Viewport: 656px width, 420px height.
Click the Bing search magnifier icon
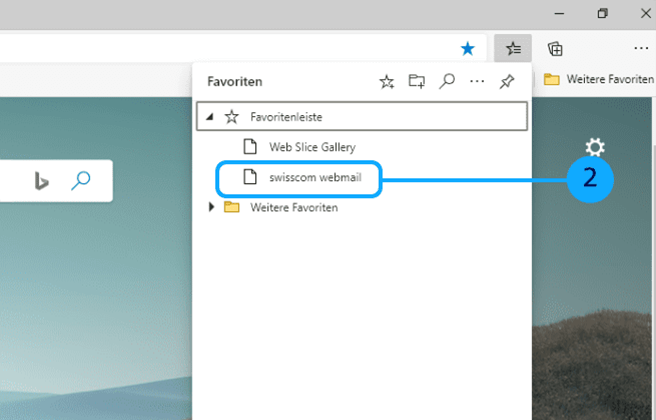[81, 181]
